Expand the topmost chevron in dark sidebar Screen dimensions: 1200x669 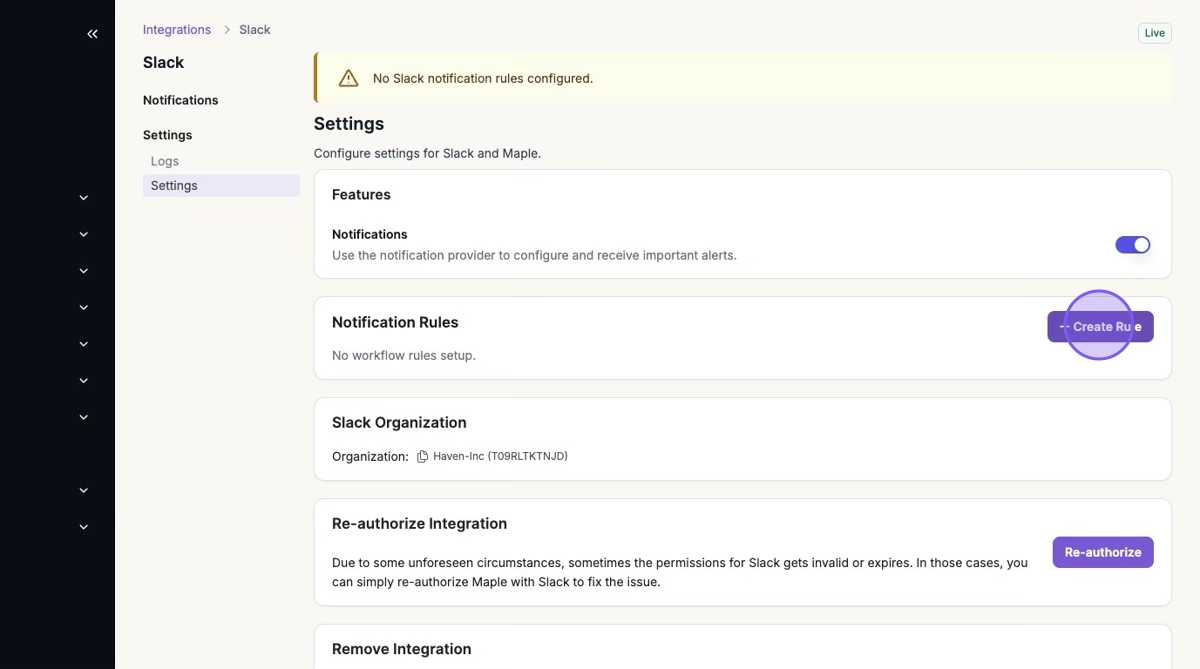84,198
